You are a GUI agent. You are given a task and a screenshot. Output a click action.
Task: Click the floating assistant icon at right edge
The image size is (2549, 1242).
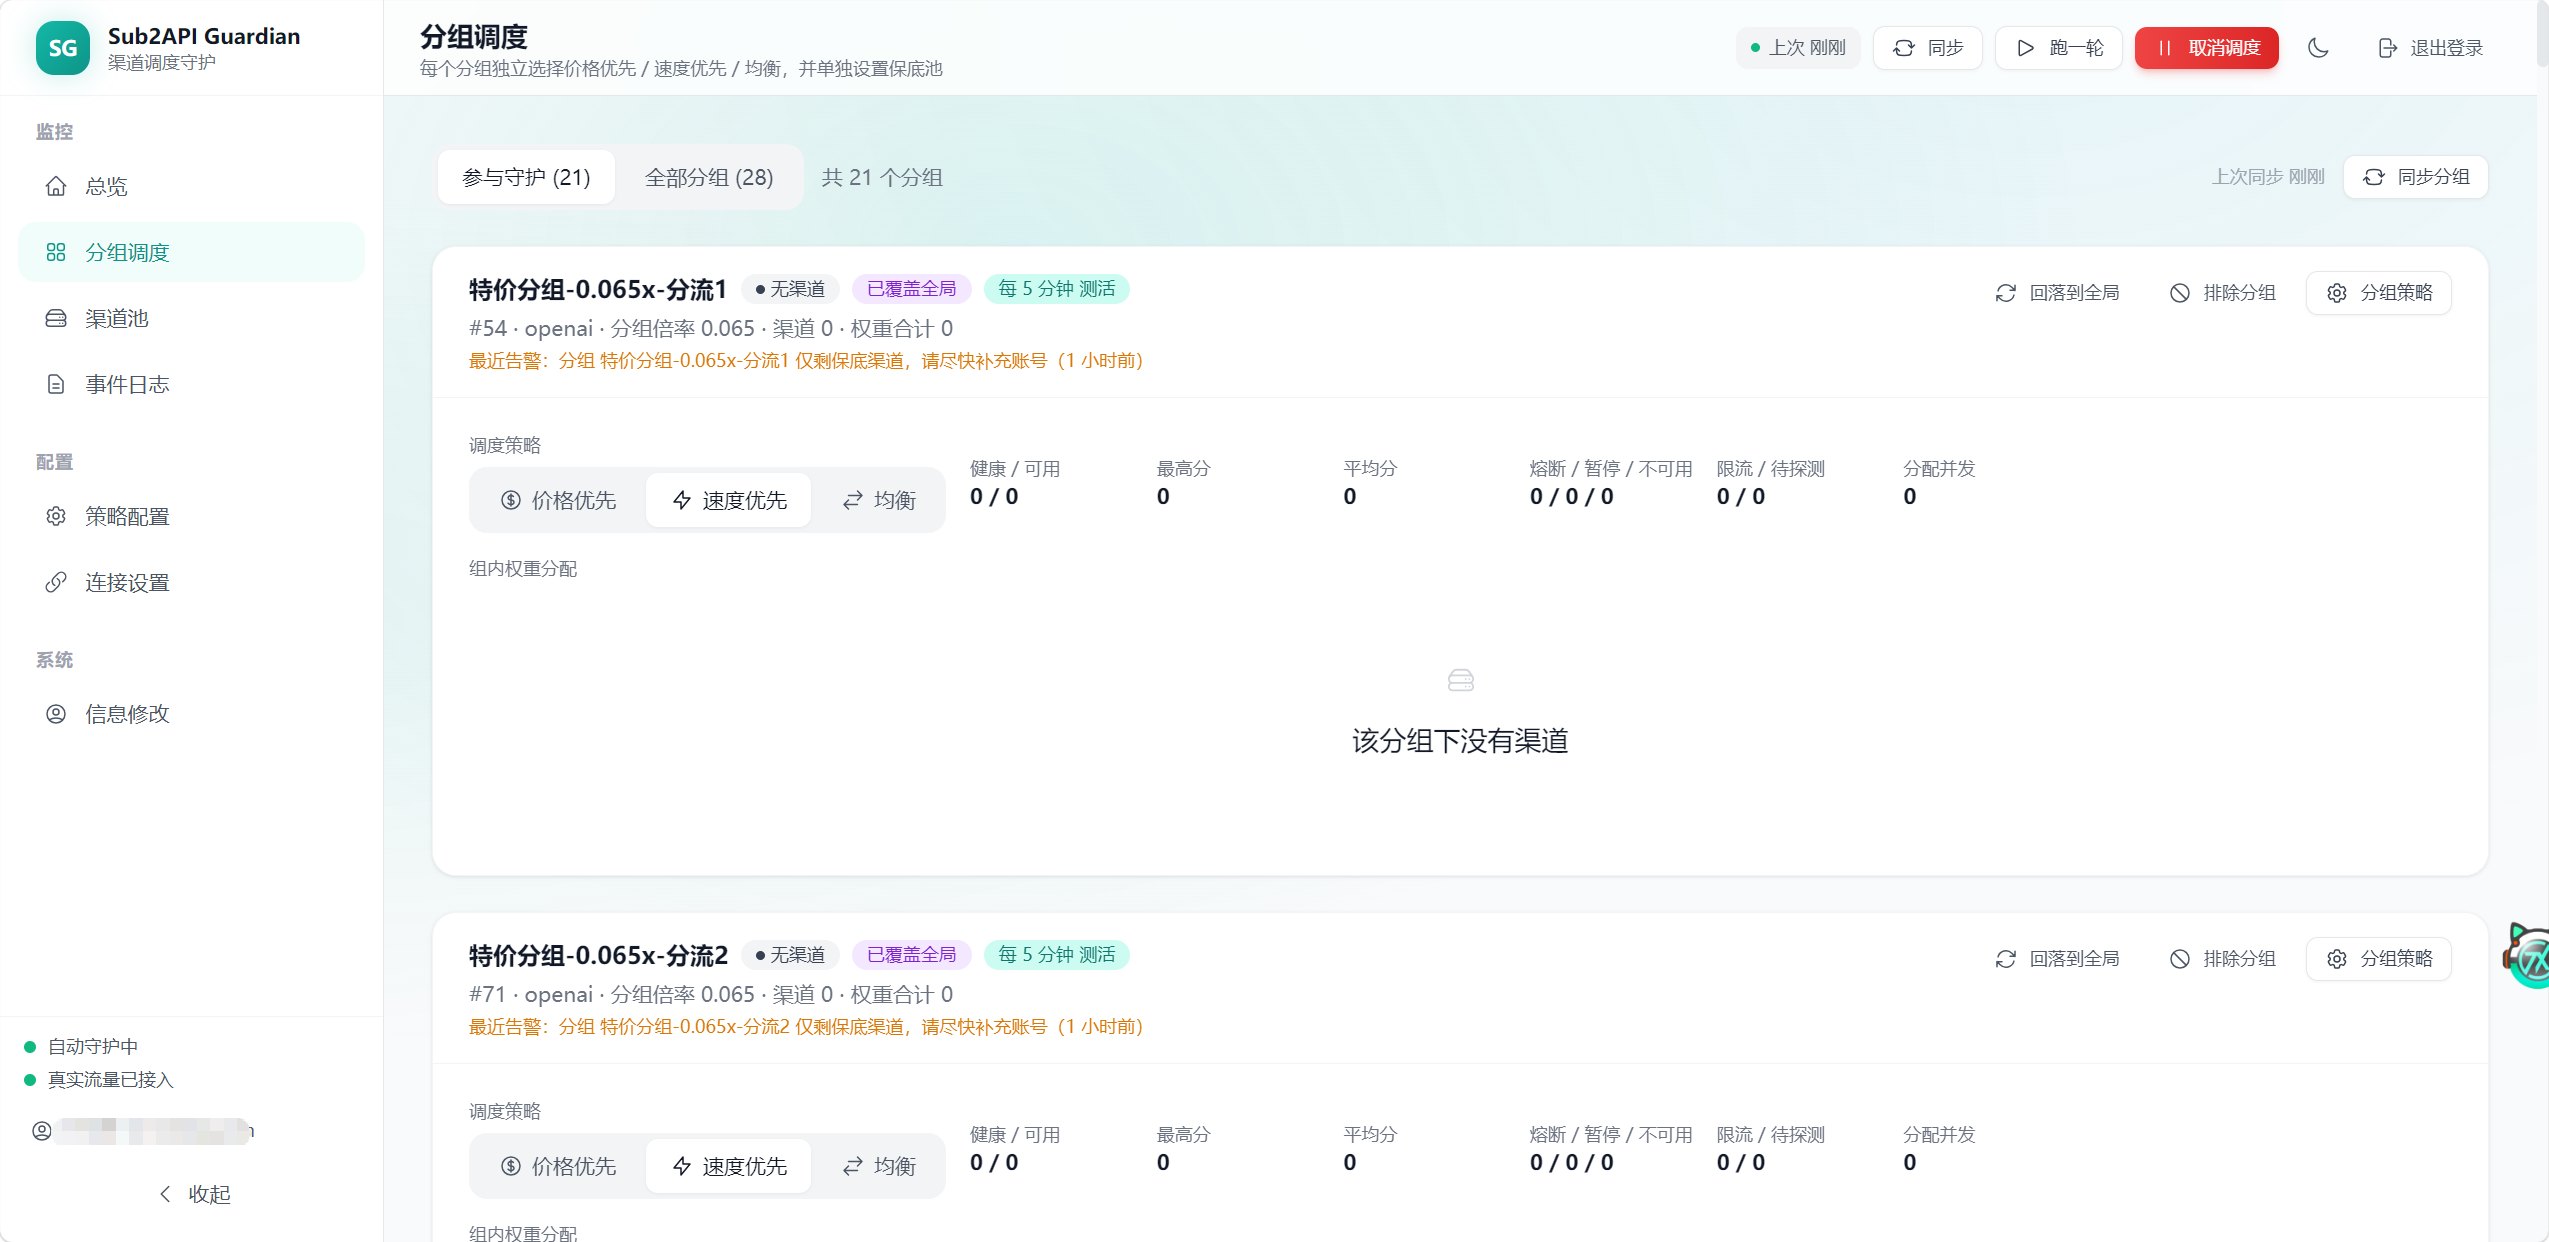[2528, 956]
